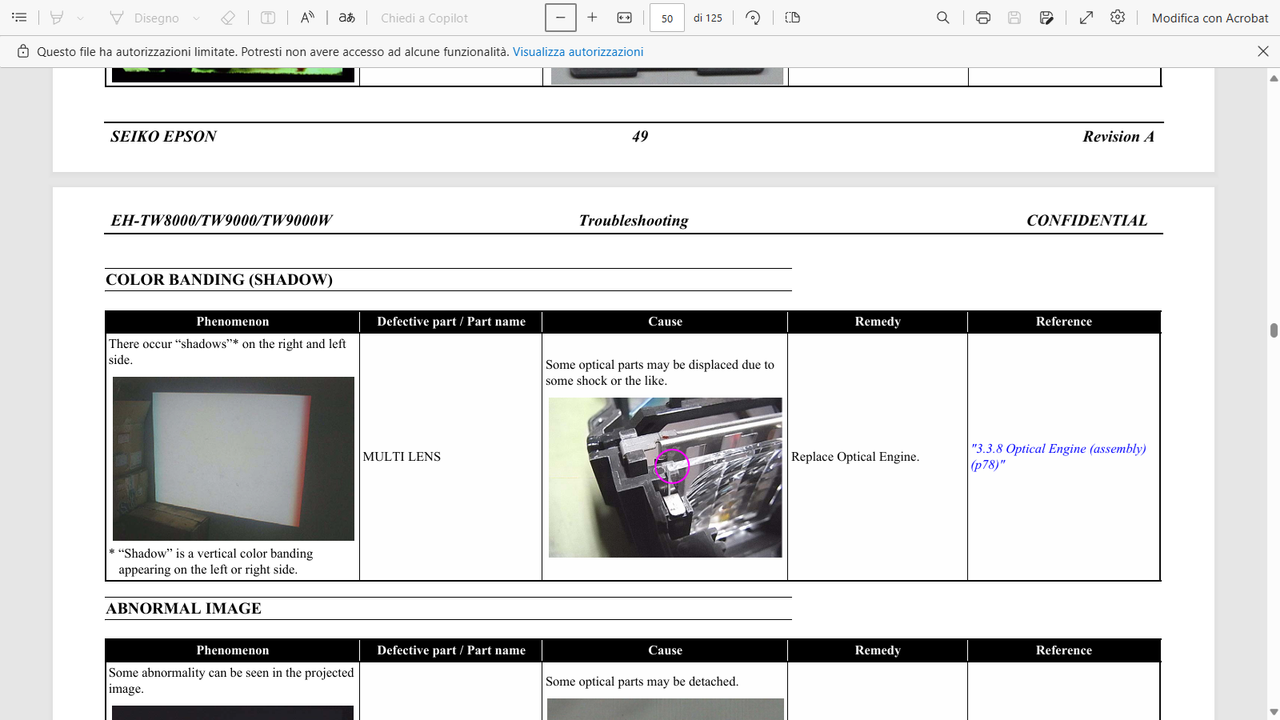Click the COLOR BANDING (SHADOW) heading
The height and width of the screenshot is (720, 1280).
pos(219,280)
